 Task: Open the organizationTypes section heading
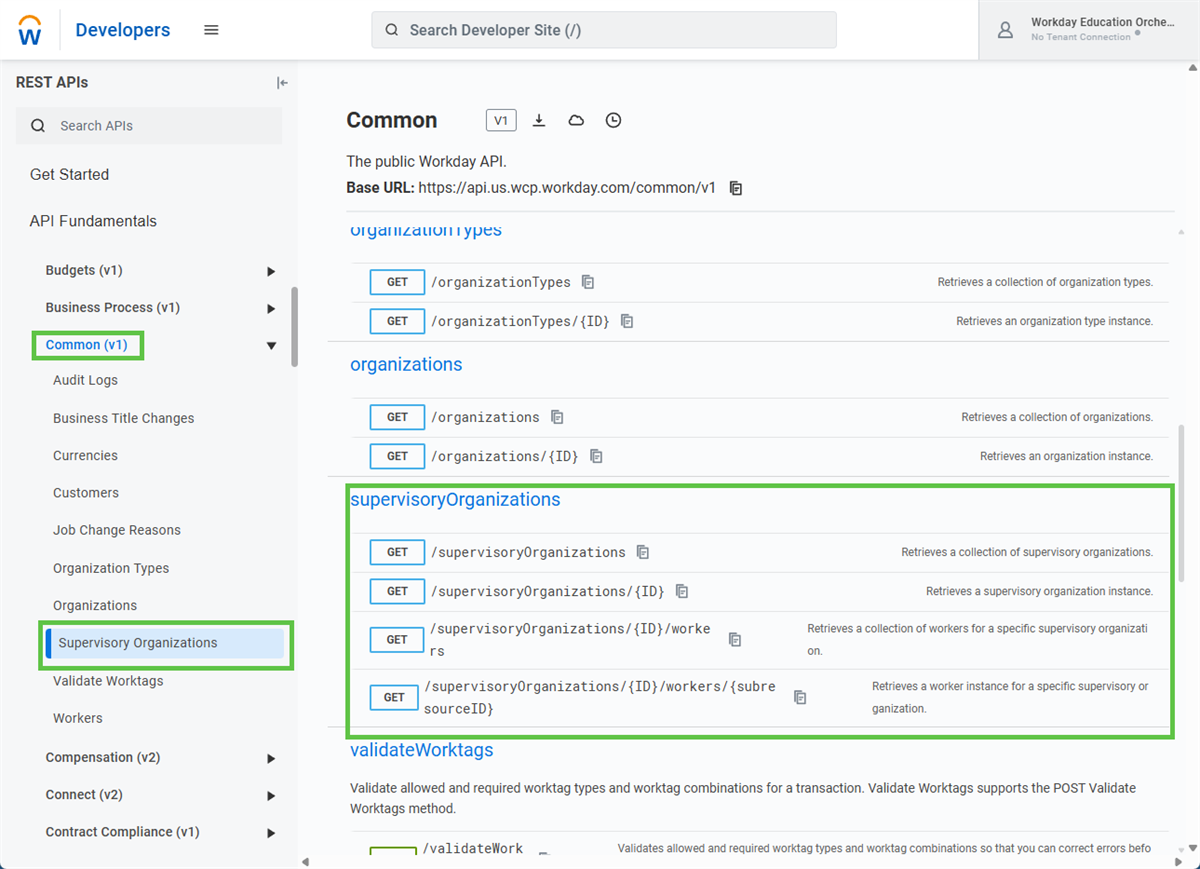pyautogui.click(x=426, y=230)
